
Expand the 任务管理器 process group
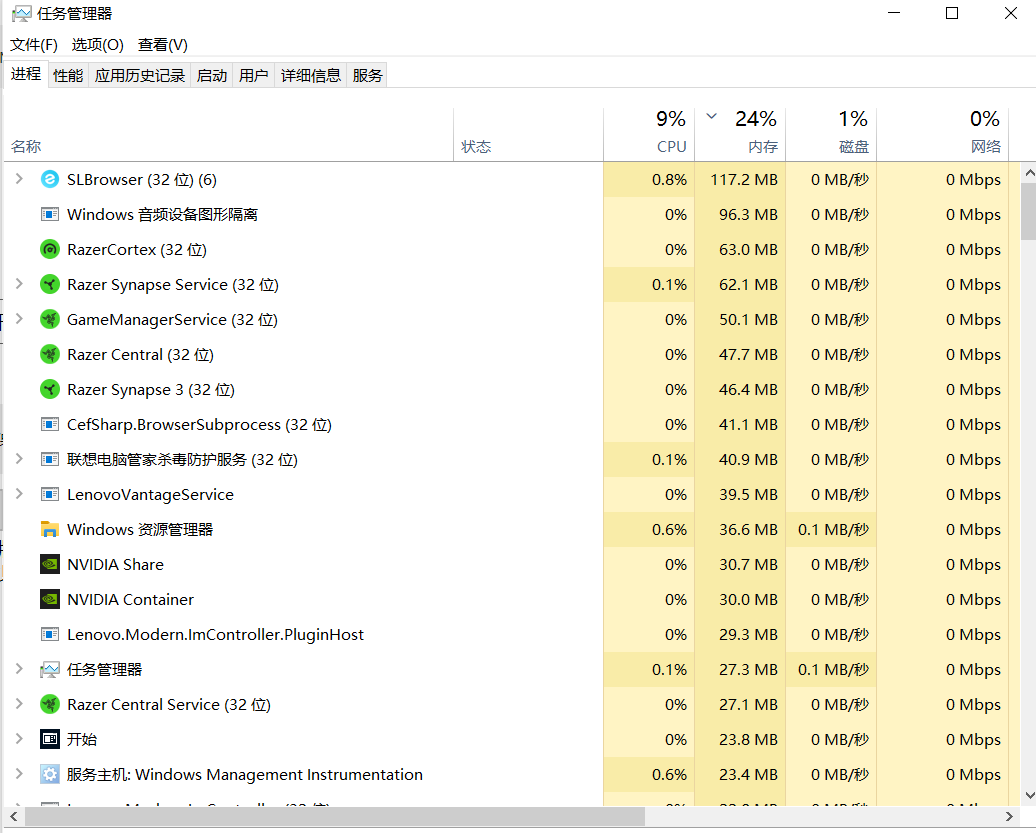pyautogui.click(x=19, y=669)
